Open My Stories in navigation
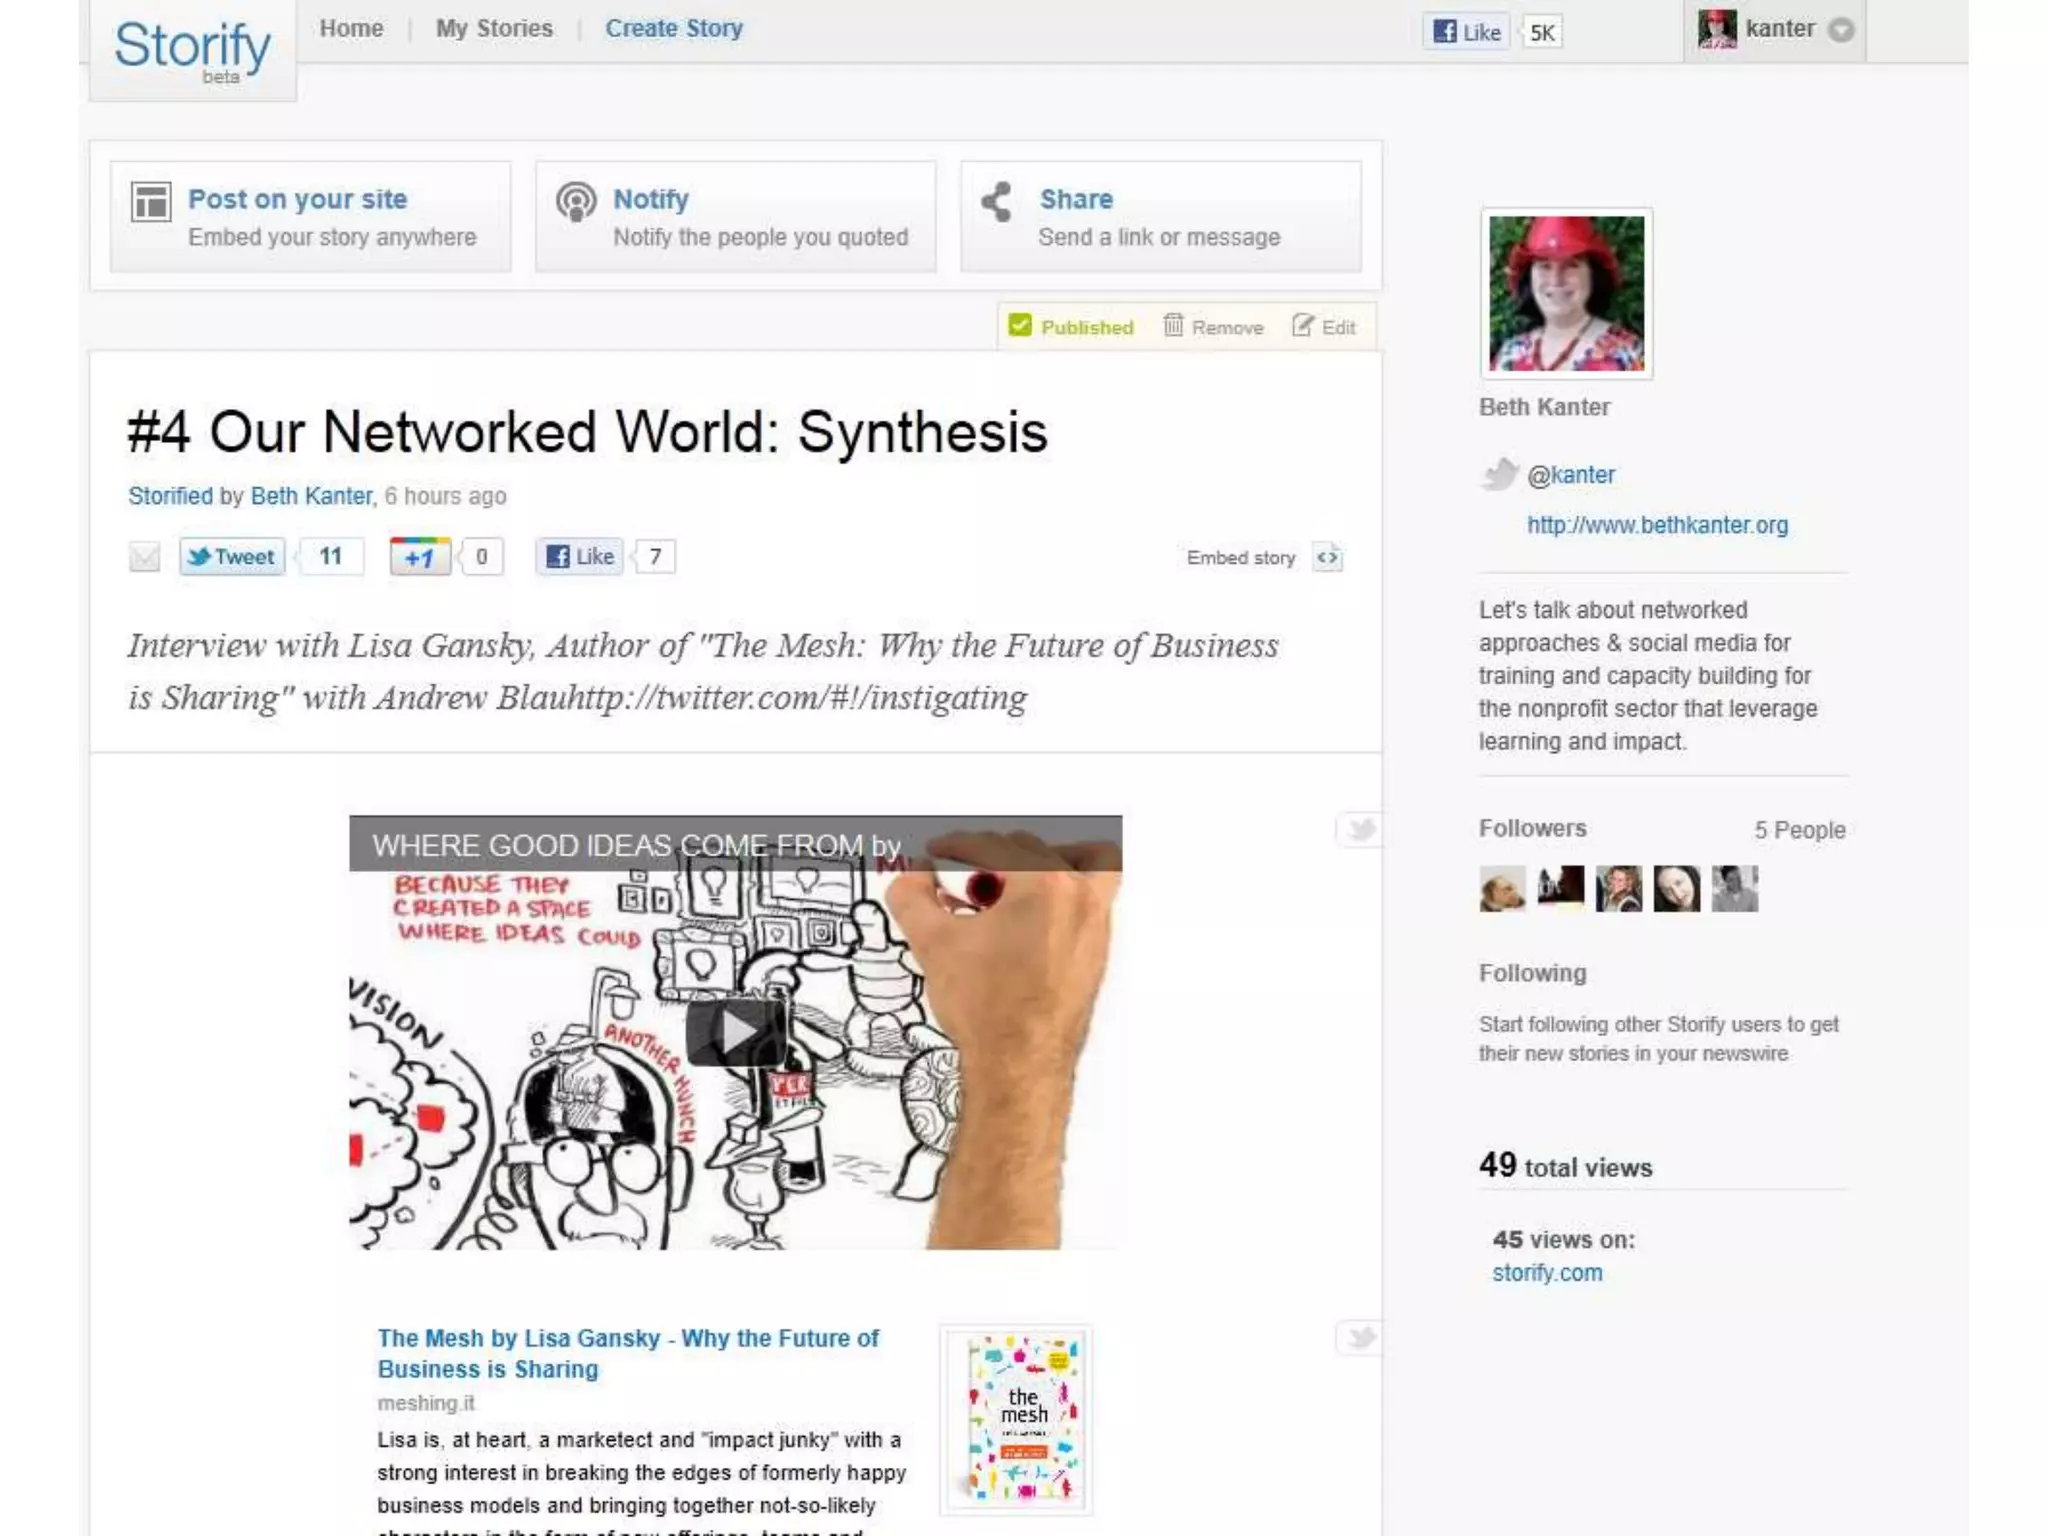2048x1536 pixels. point(494,29)
